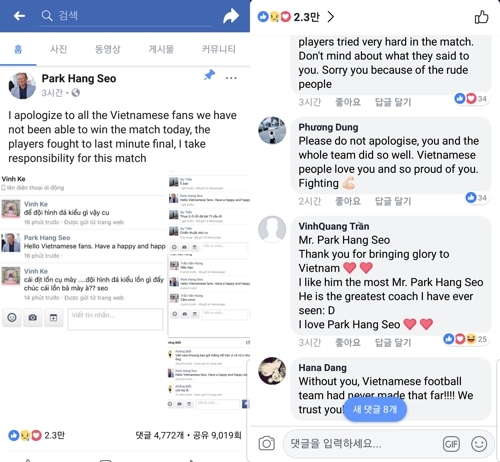Click the 댓글을 입력하세요 comment input

pos(360,444)
